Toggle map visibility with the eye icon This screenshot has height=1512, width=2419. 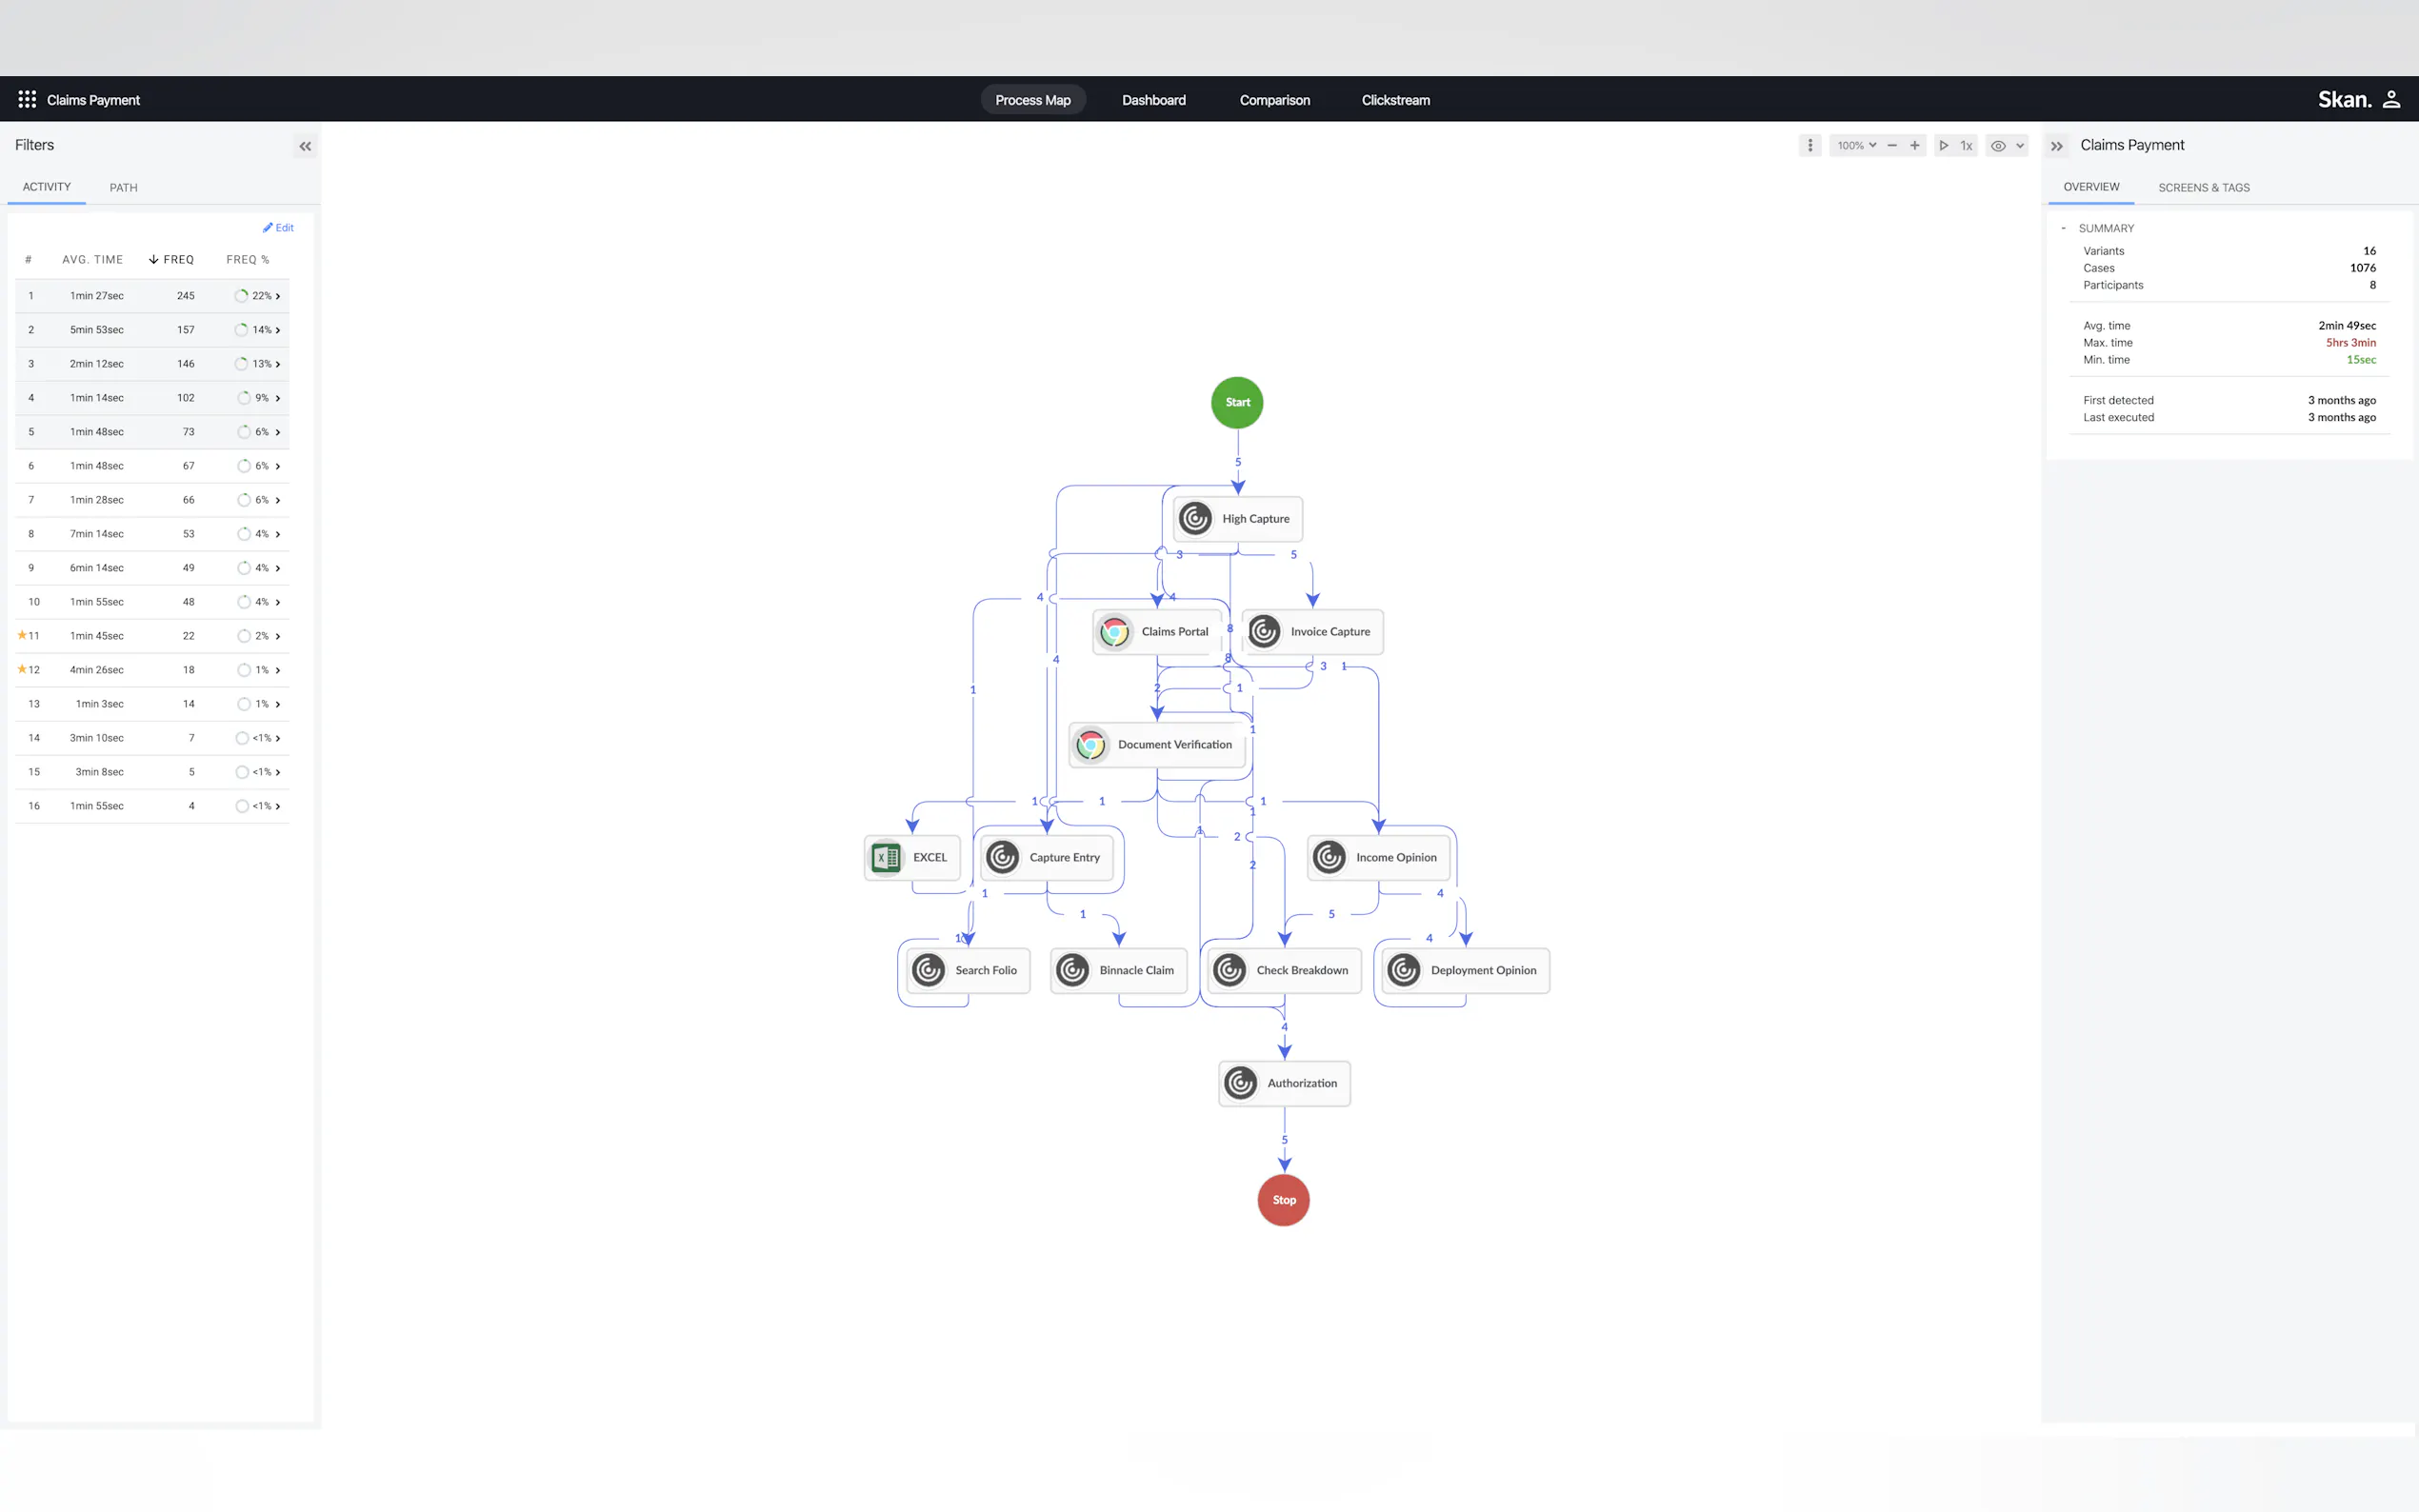click(x=1997, y=146)
